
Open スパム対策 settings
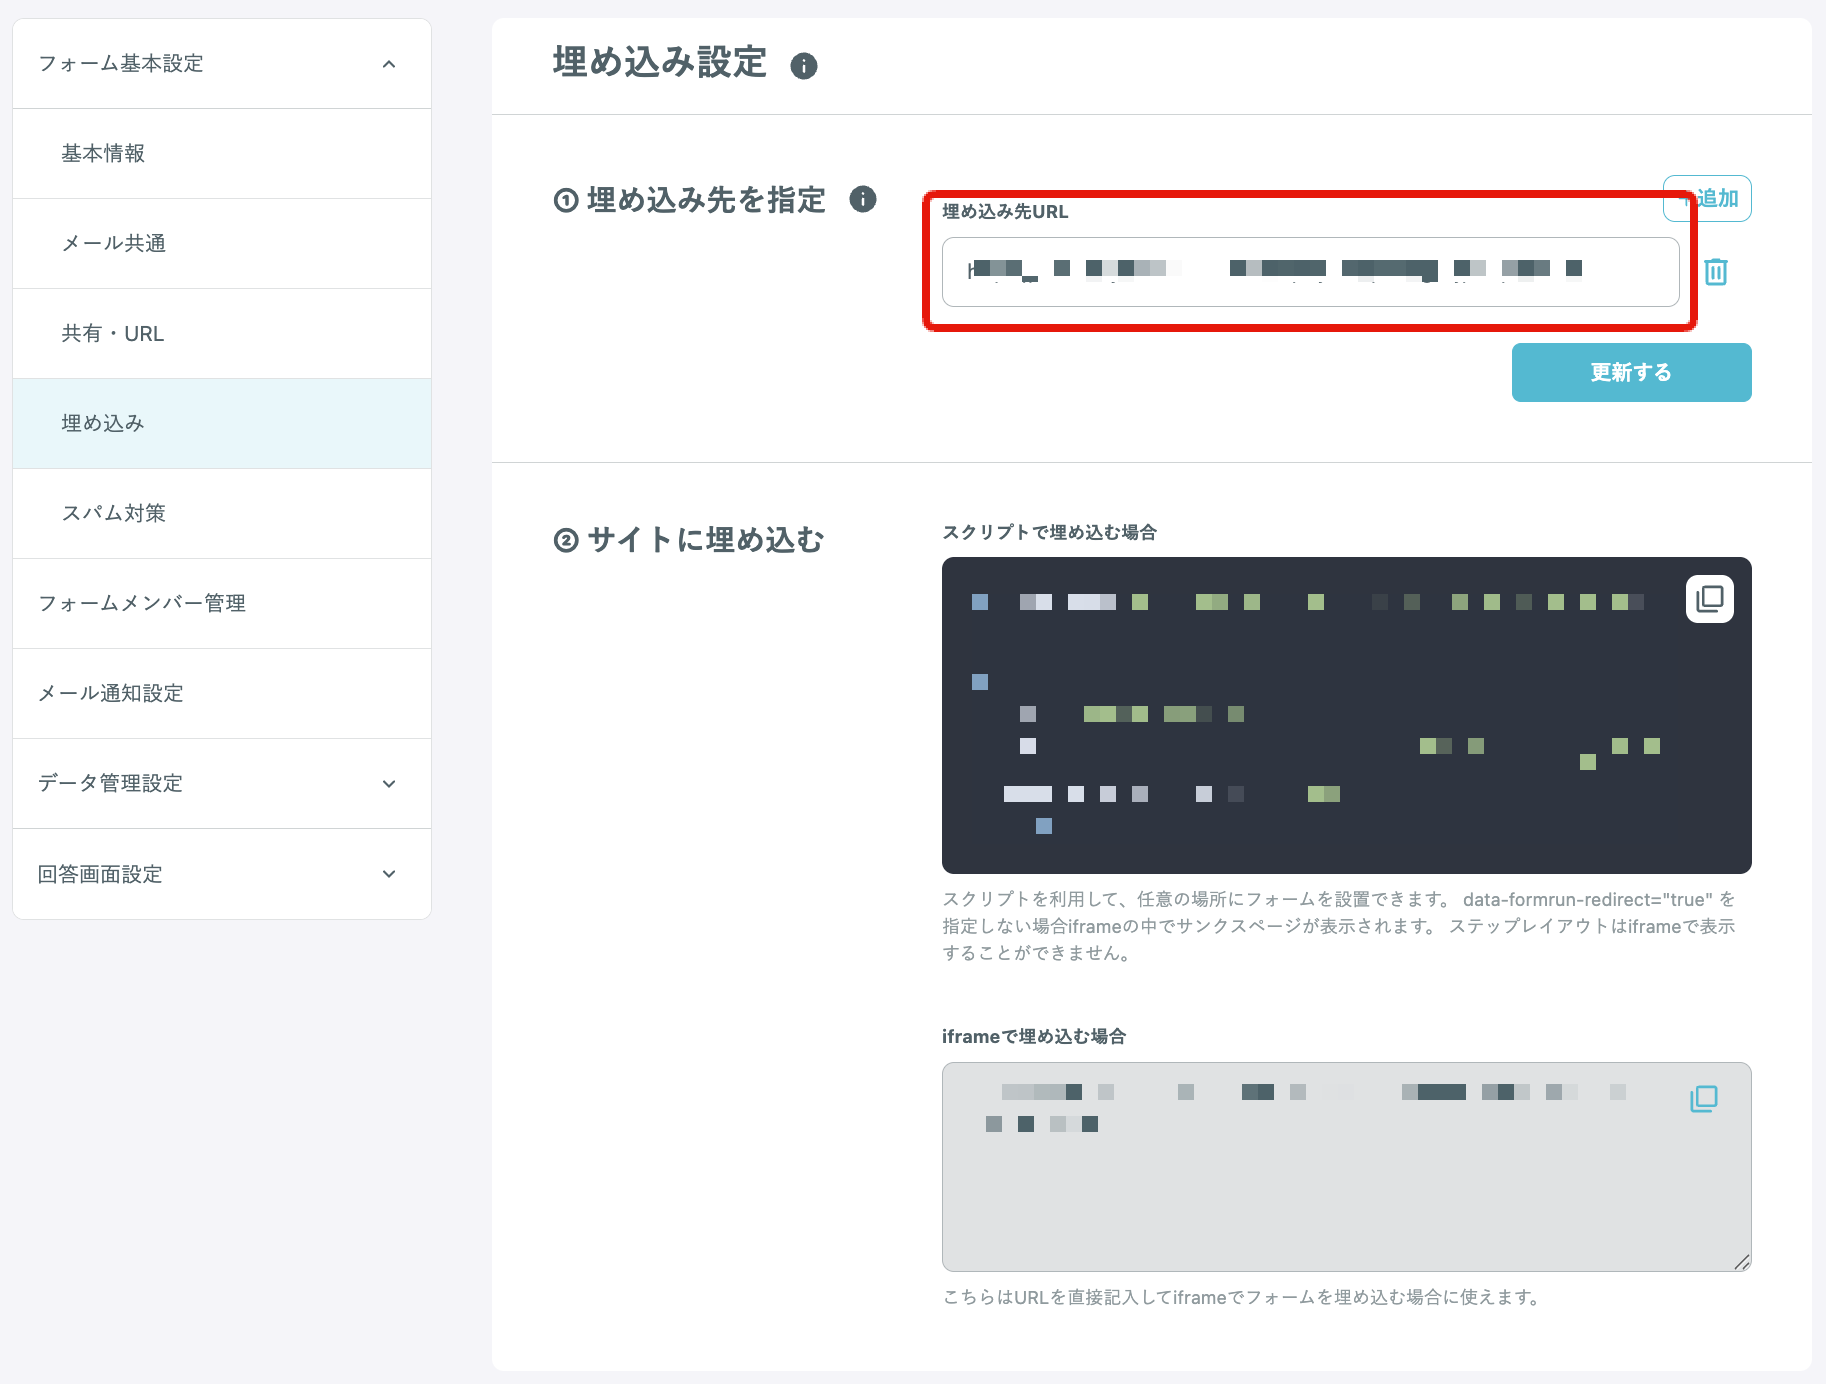[222, 514]
